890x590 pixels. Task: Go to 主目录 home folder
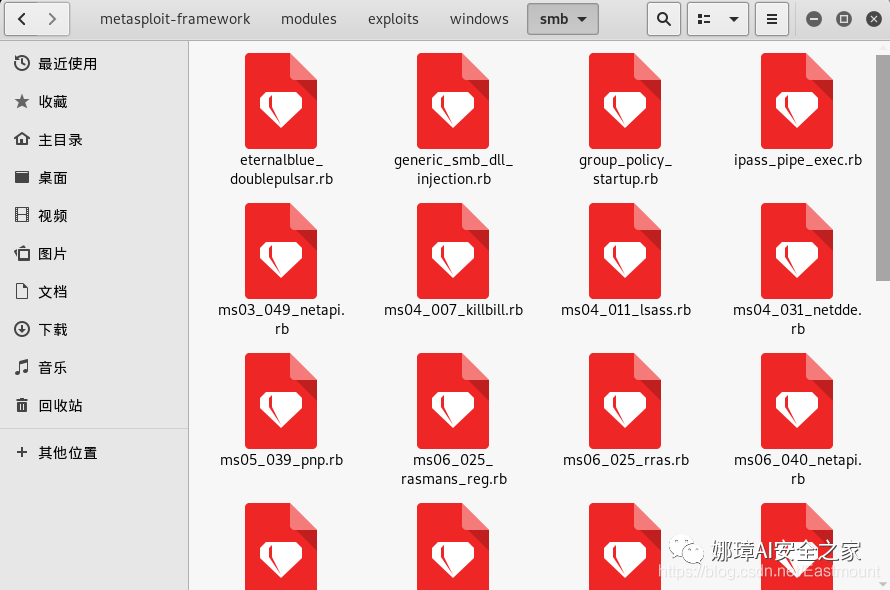pyautogui.click(x=94, y=140)
